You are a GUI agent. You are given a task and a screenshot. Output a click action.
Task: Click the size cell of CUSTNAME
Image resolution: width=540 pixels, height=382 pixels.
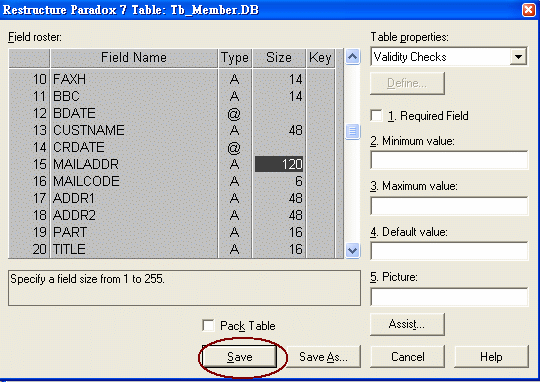pos(279,130)
